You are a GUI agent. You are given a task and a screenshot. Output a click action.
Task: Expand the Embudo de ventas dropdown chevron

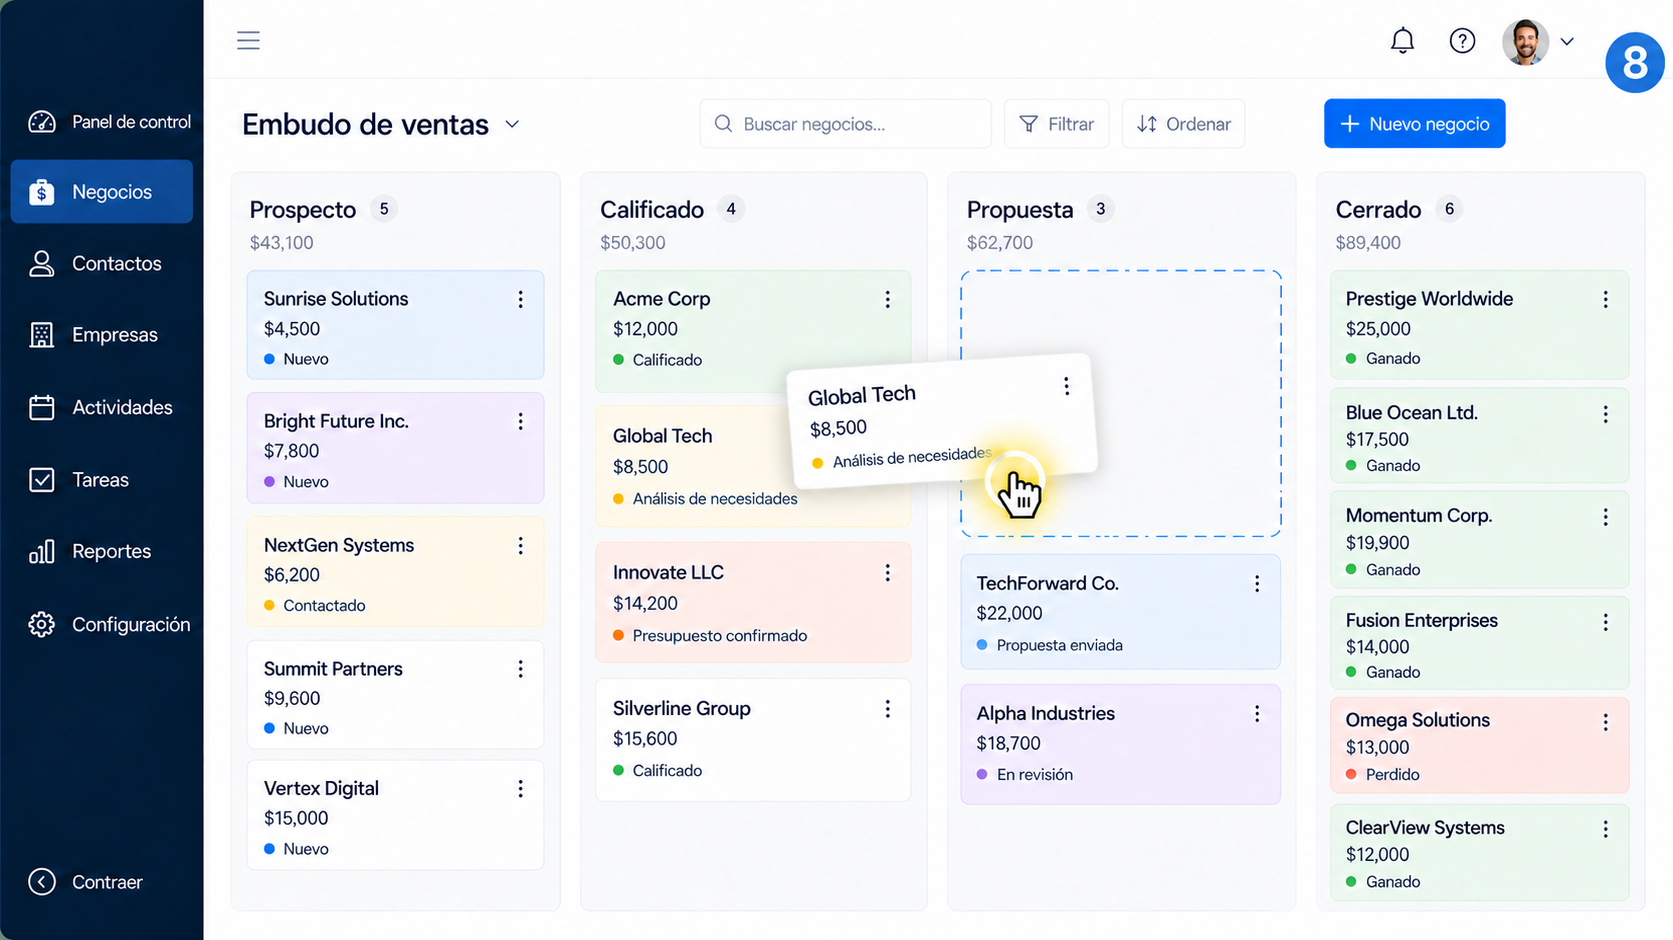pyautogui.click(x=512, y=124)
